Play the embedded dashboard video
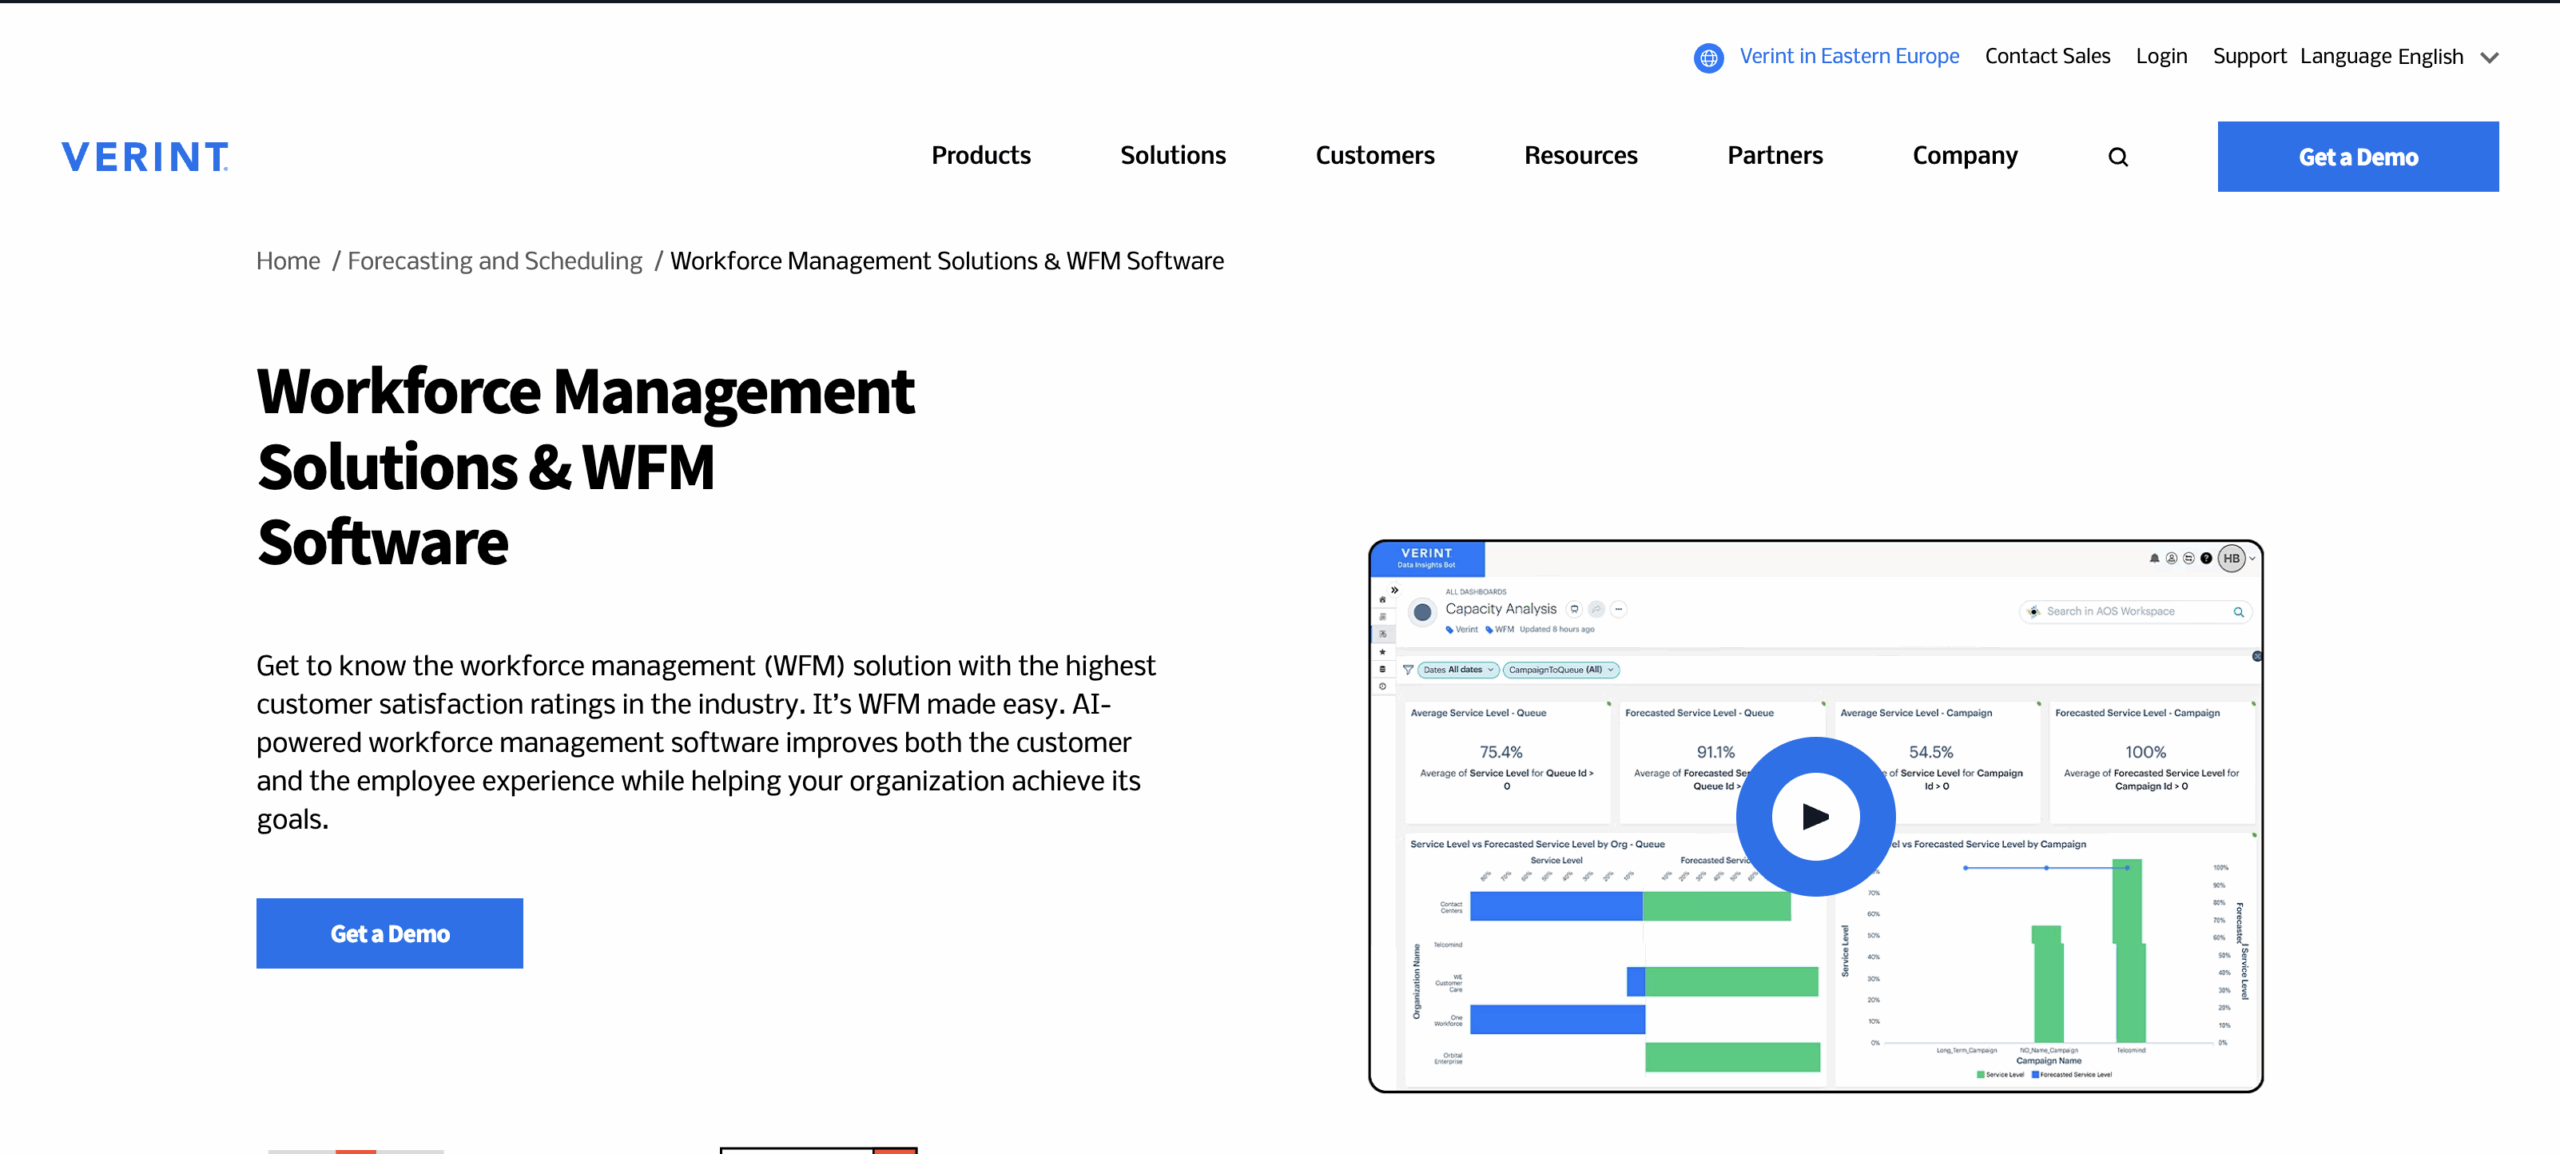The width and height of the screenshot is (2560, 1154). (x=1815, y=815)
